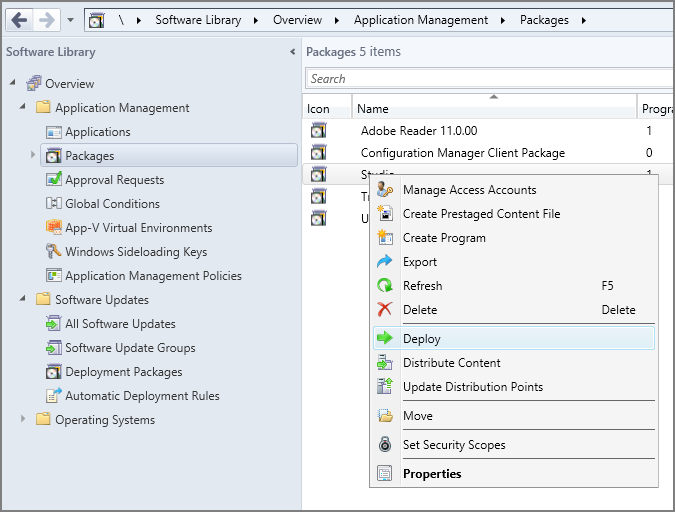Image resolution: width=675 pixels, height=512 pixels.
Task: Choose Create Prestaged Content File
Action: tap(481, 214)
